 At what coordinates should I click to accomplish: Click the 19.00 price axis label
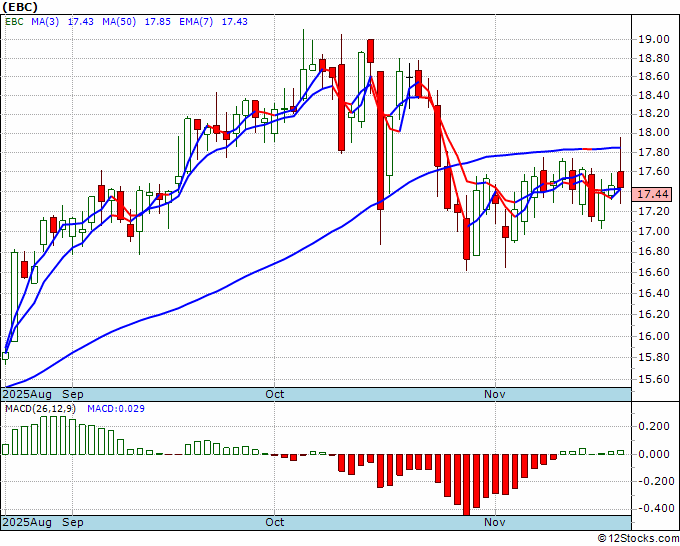point(654,39)
